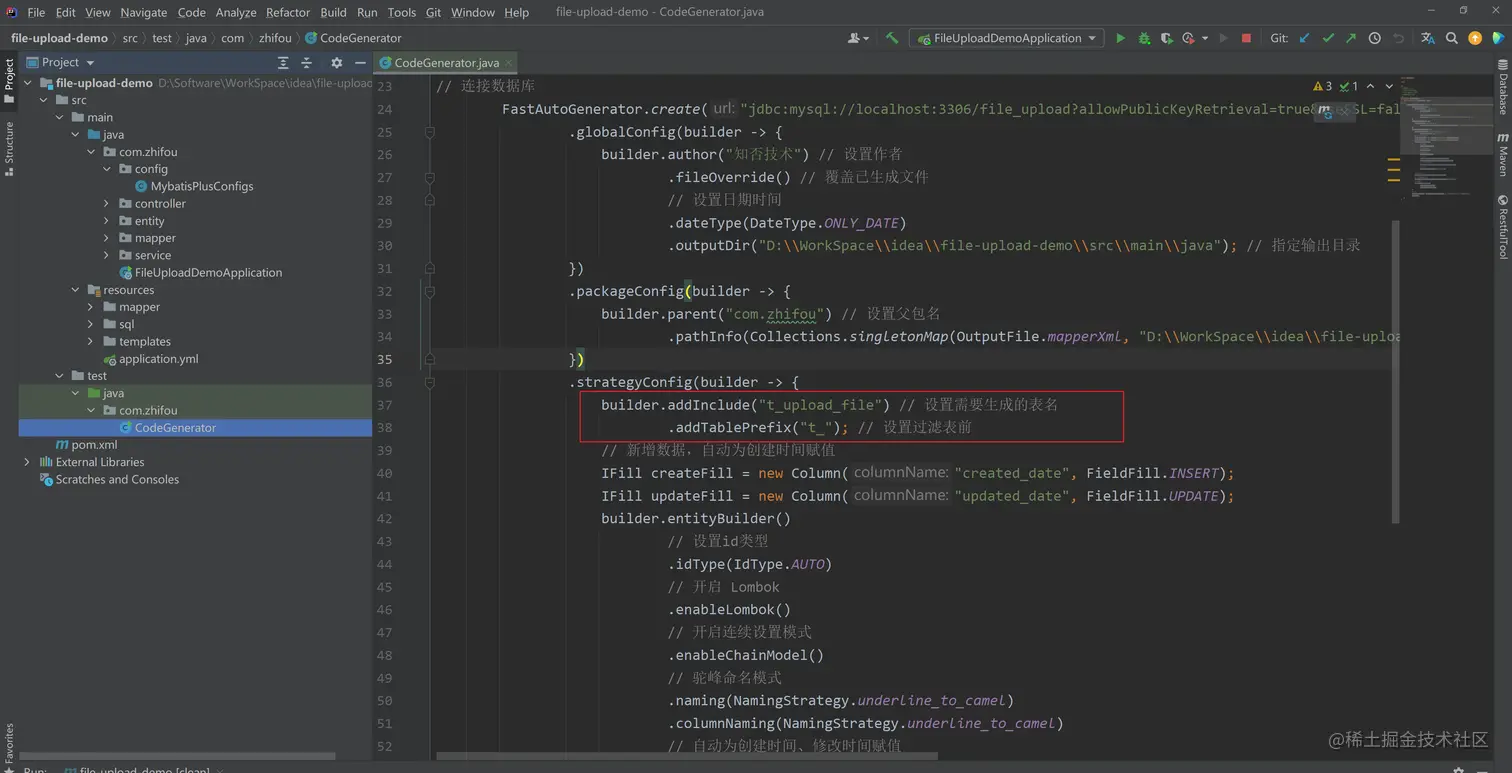The image size is (1512, 773).
Task: Click the orange IDE update icon
Action: click(1475, 38)
